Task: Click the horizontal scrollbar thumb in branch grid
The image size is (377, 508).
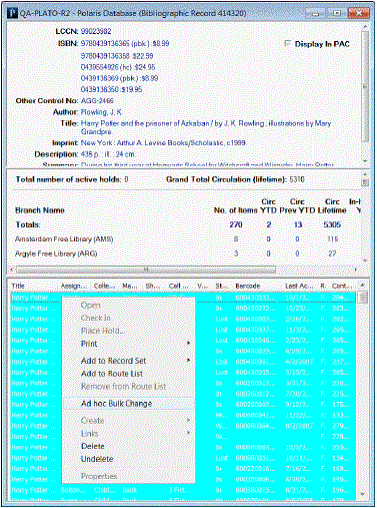Action: 146,269
